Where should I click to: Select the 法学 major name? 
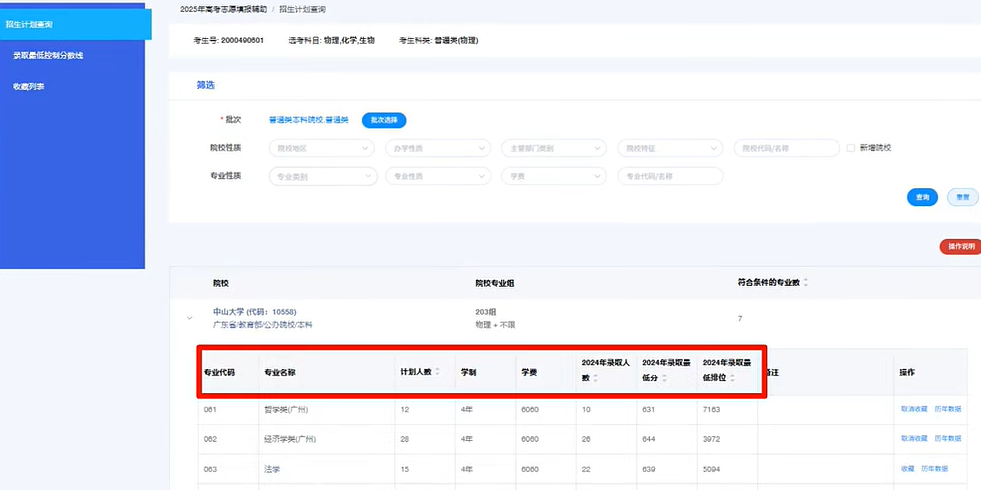272,469
